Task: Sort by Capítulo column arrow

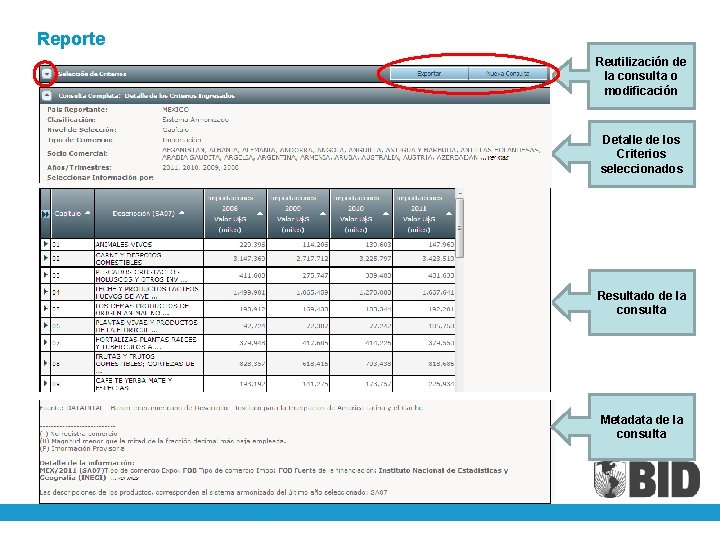Action: click(88, 213)
